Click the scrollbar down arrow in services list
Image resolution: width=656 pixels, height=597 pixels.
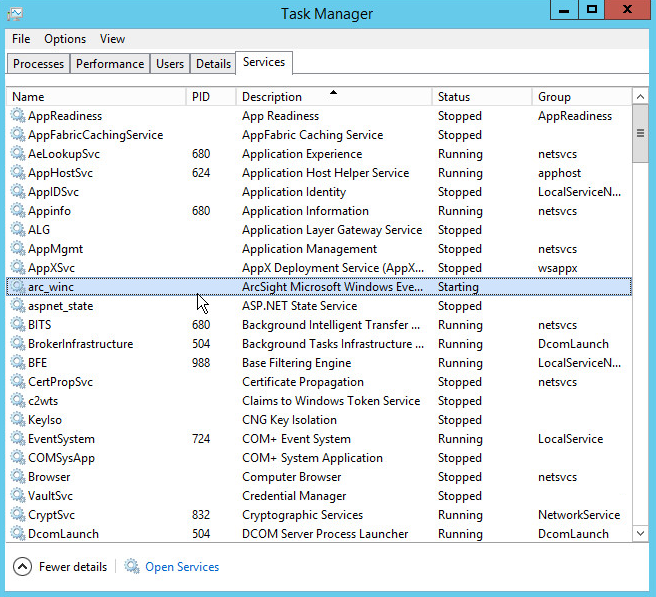[x=640, y=534]
